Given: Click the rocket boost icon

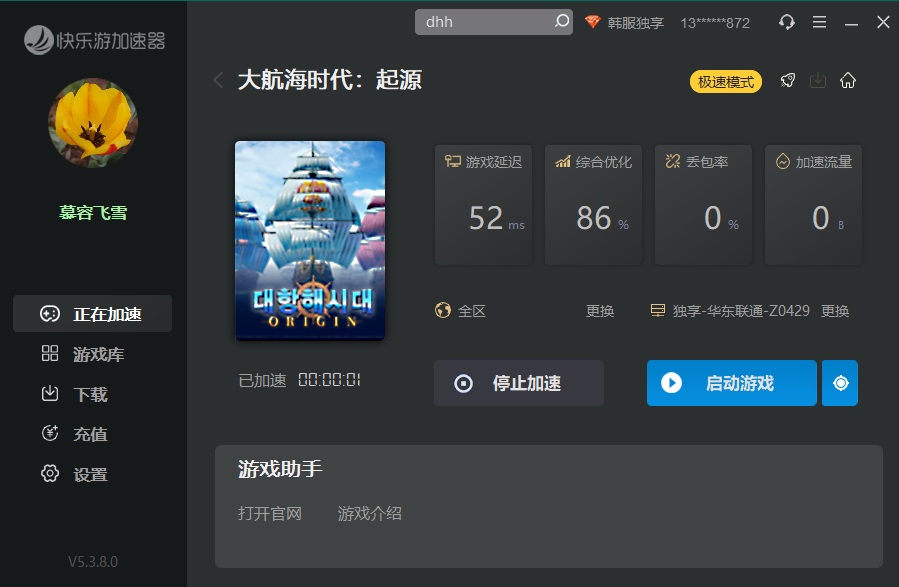Looking at the screenshot, I should point(788,81).
